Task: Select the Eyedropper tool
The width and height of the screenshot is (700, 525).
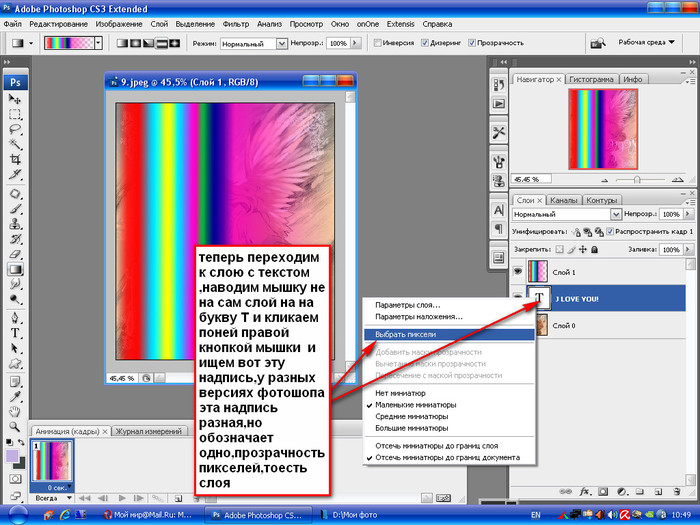Action: click(x=15, y=396)
